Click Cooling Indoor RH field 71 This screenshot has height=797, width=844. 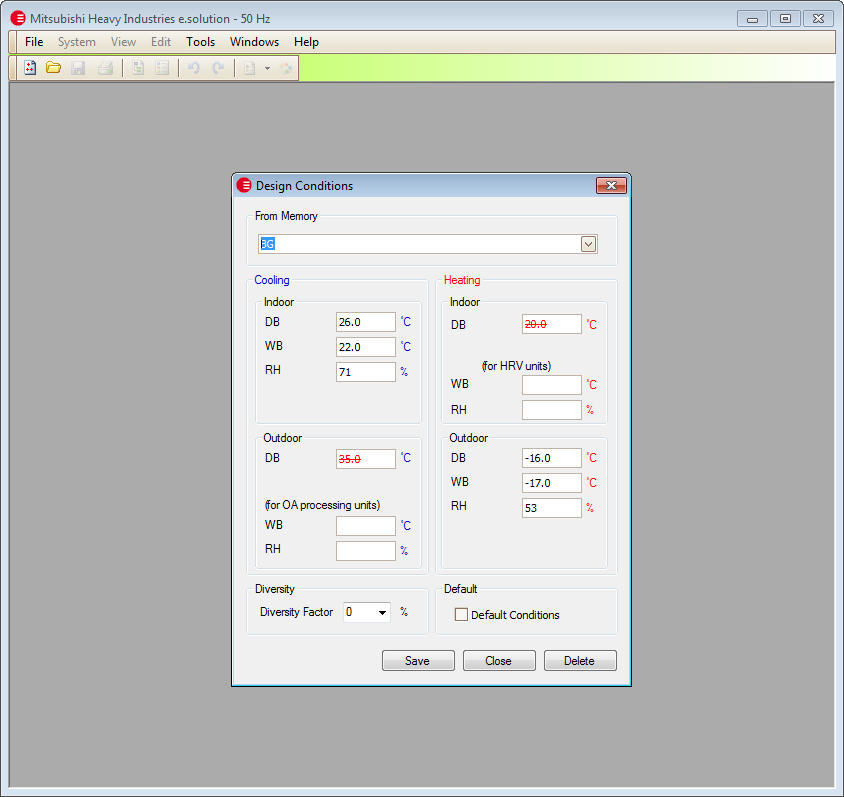[x=365, y=372]
